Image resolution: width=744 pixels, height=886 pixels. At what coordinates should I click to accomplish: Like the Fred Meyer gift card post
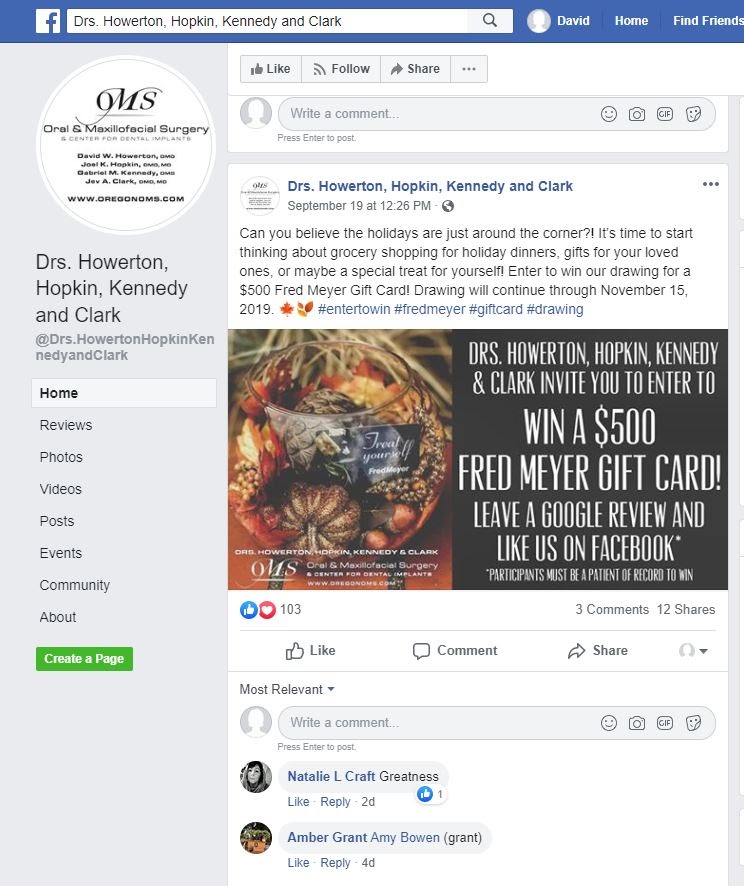(x=310, y=650)
